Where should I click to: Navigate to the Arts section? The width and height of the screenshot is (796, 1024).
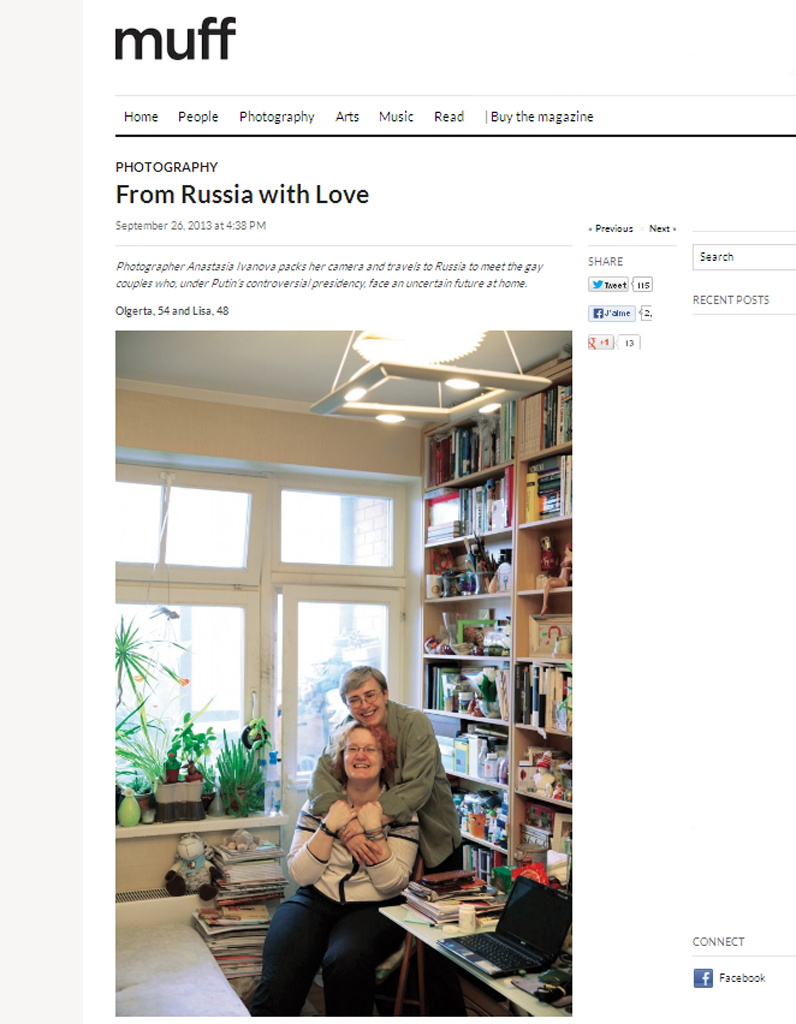[x=347, y=117]
